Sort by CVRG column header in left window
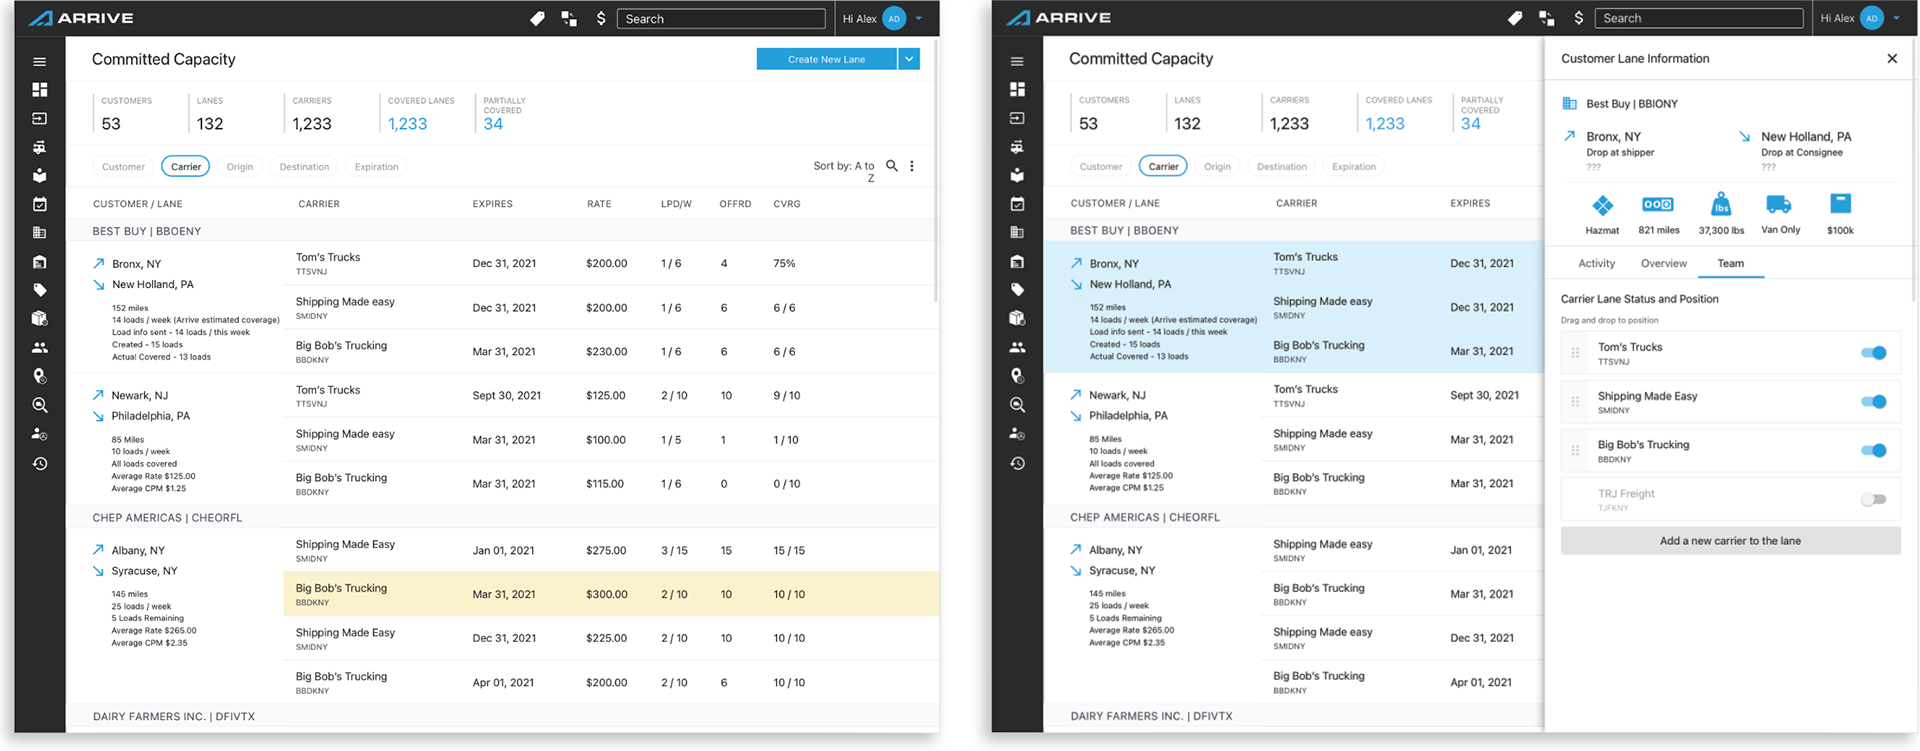This screenshot has height=751, width=1920. click(787, 204)
